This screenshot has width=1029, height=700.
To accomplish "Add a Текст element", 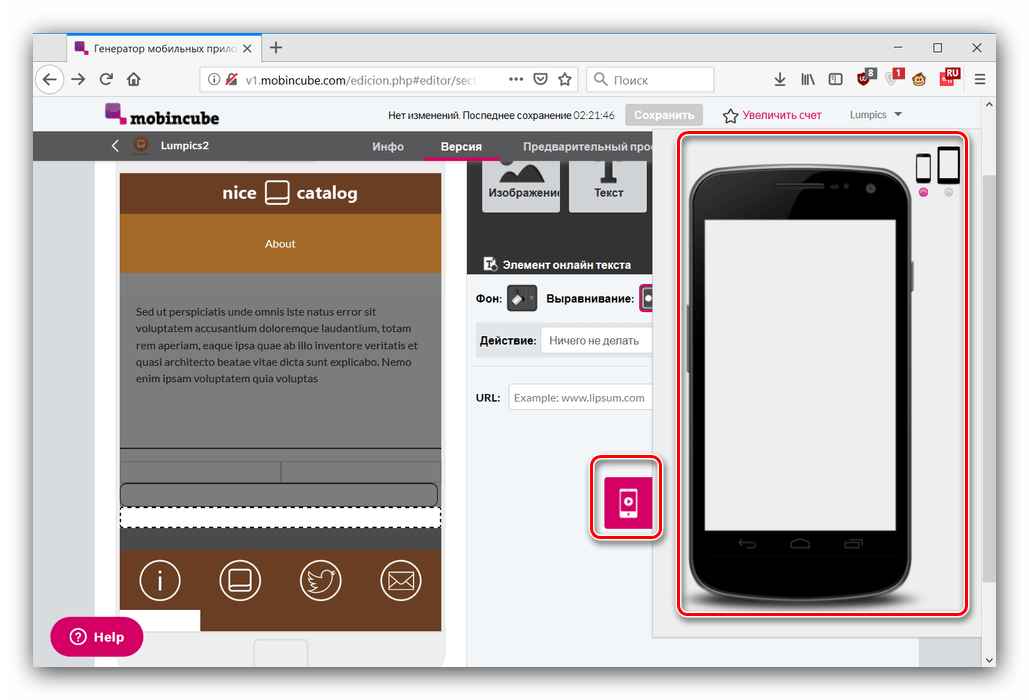I will [608, 186].
